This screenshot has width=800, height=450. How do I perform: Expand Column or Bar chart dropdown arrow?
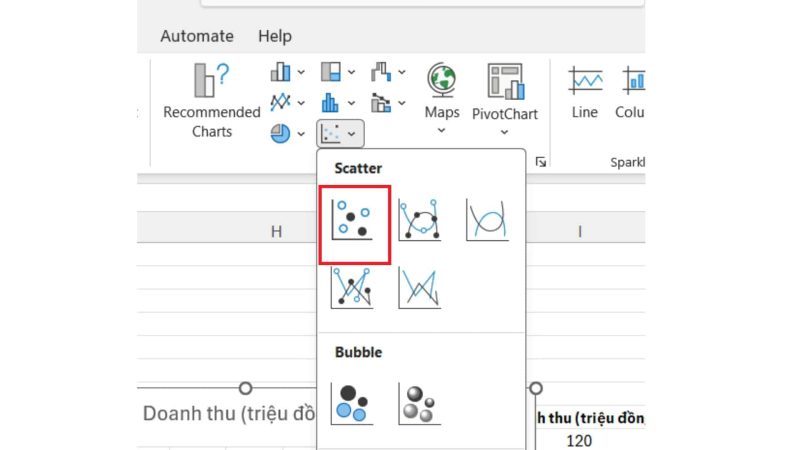click(301, 72)
